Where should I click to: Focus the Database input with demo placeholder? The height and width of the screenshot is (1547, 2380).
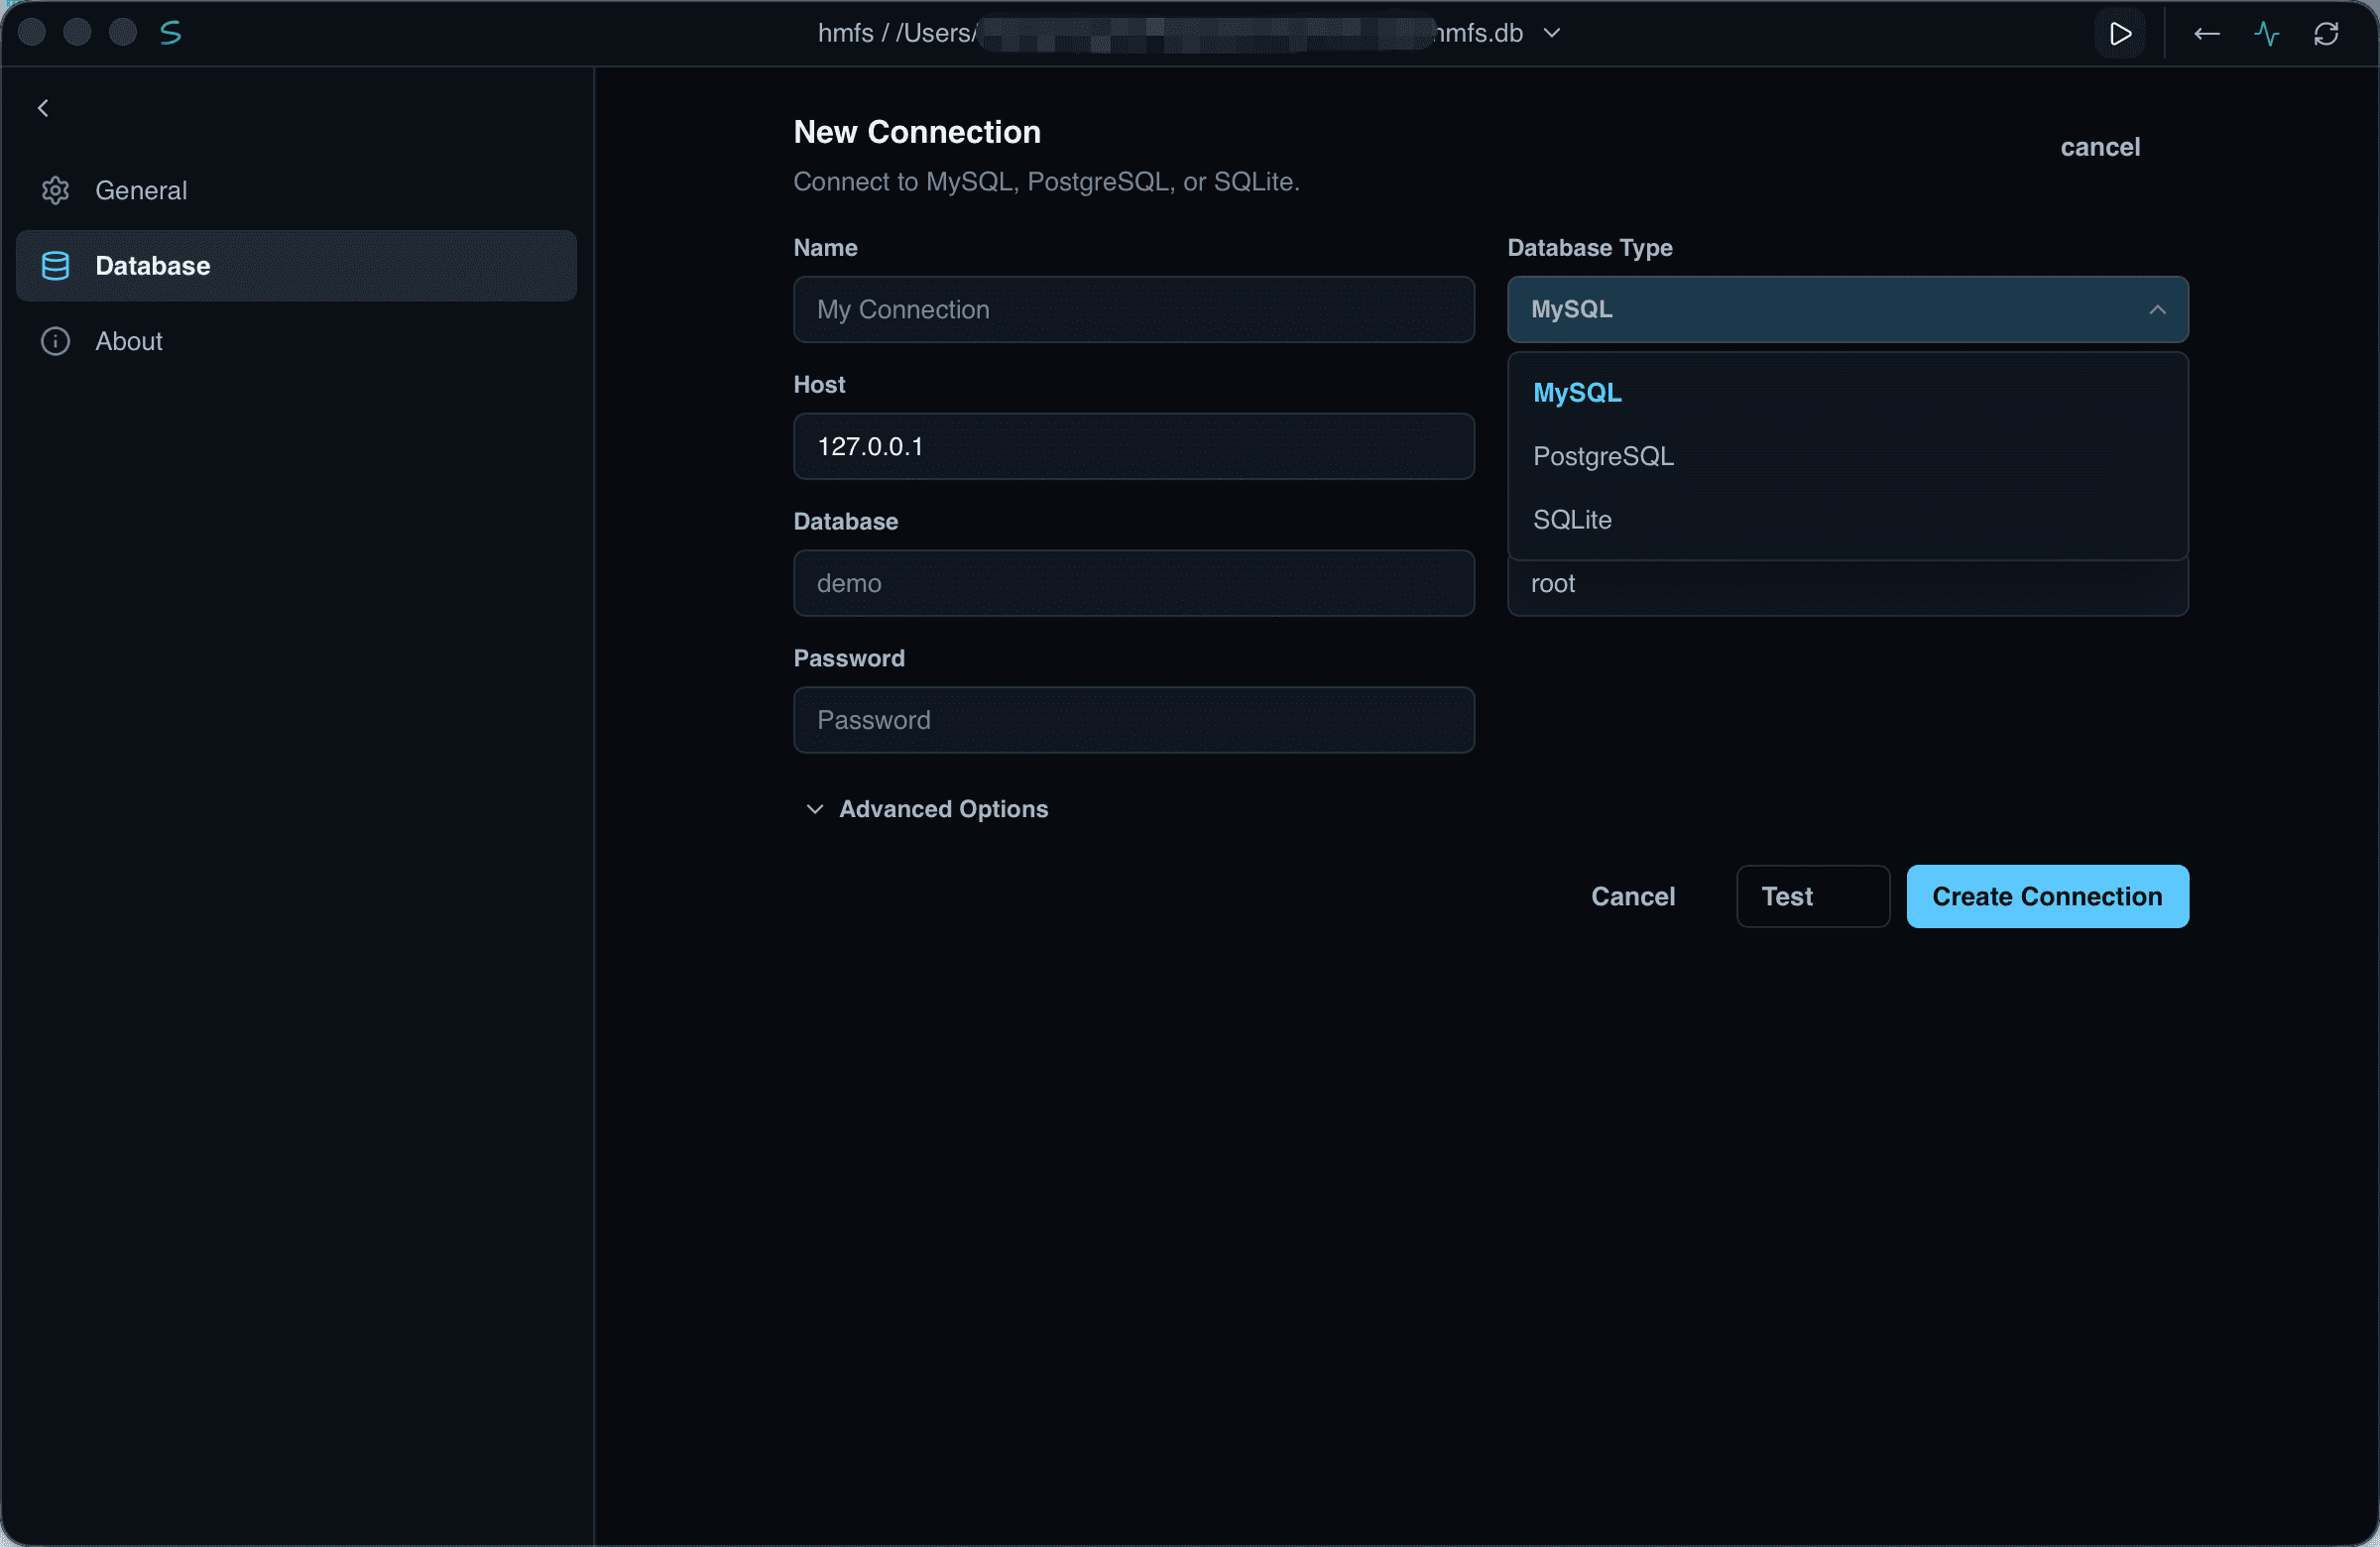pyautogui.click(x=1134, y=584)
